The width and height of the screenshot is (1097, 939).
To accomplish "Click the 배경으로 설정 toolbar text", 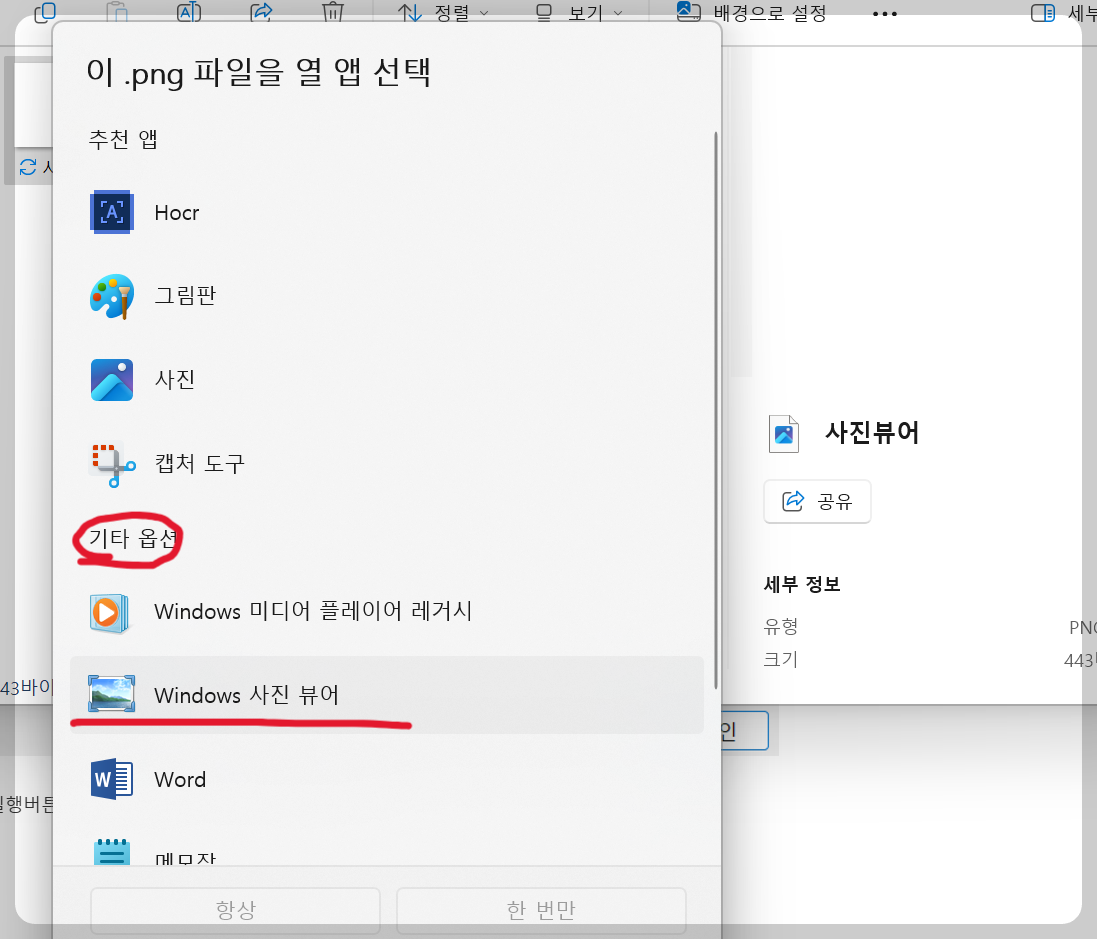I will point(770,13).
